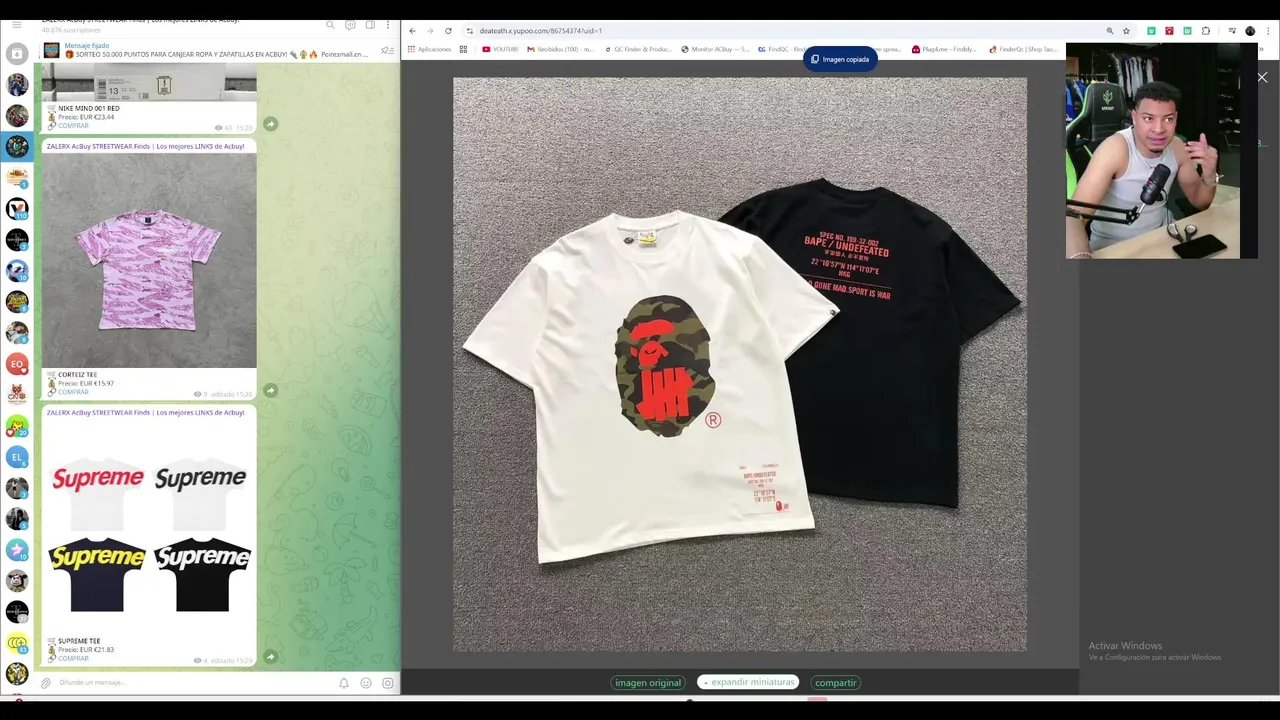Click the Imagen copiada notification
The width and height of the screenshot is (1280, 720).
point(840,59)
